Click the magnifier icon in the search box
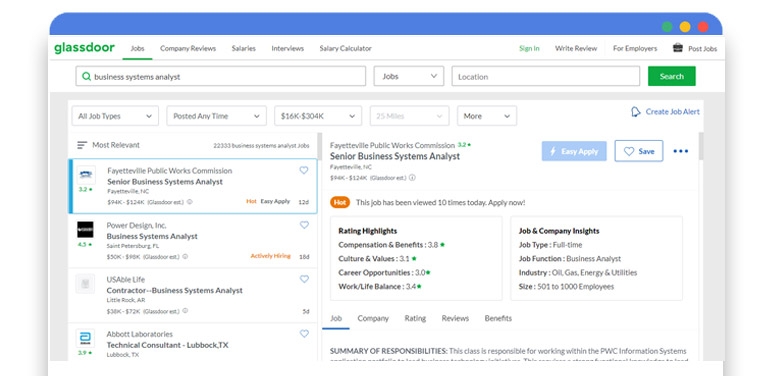 click(x=87, y=76)
